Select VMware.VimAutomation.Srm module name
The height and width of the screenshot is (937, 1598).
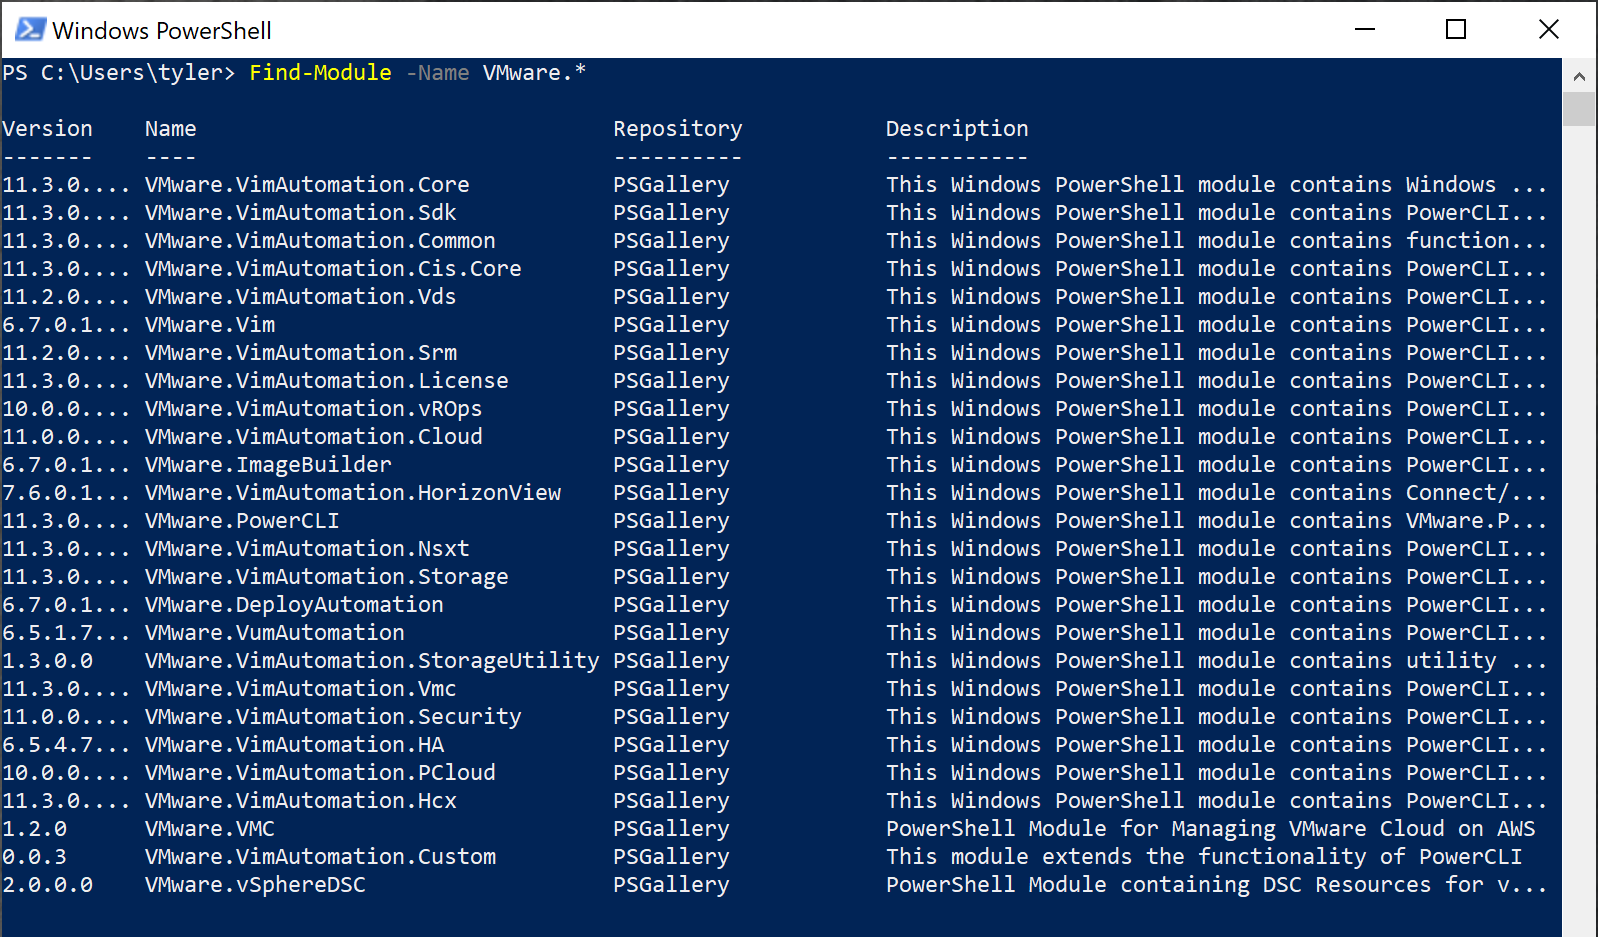[301, 353]
